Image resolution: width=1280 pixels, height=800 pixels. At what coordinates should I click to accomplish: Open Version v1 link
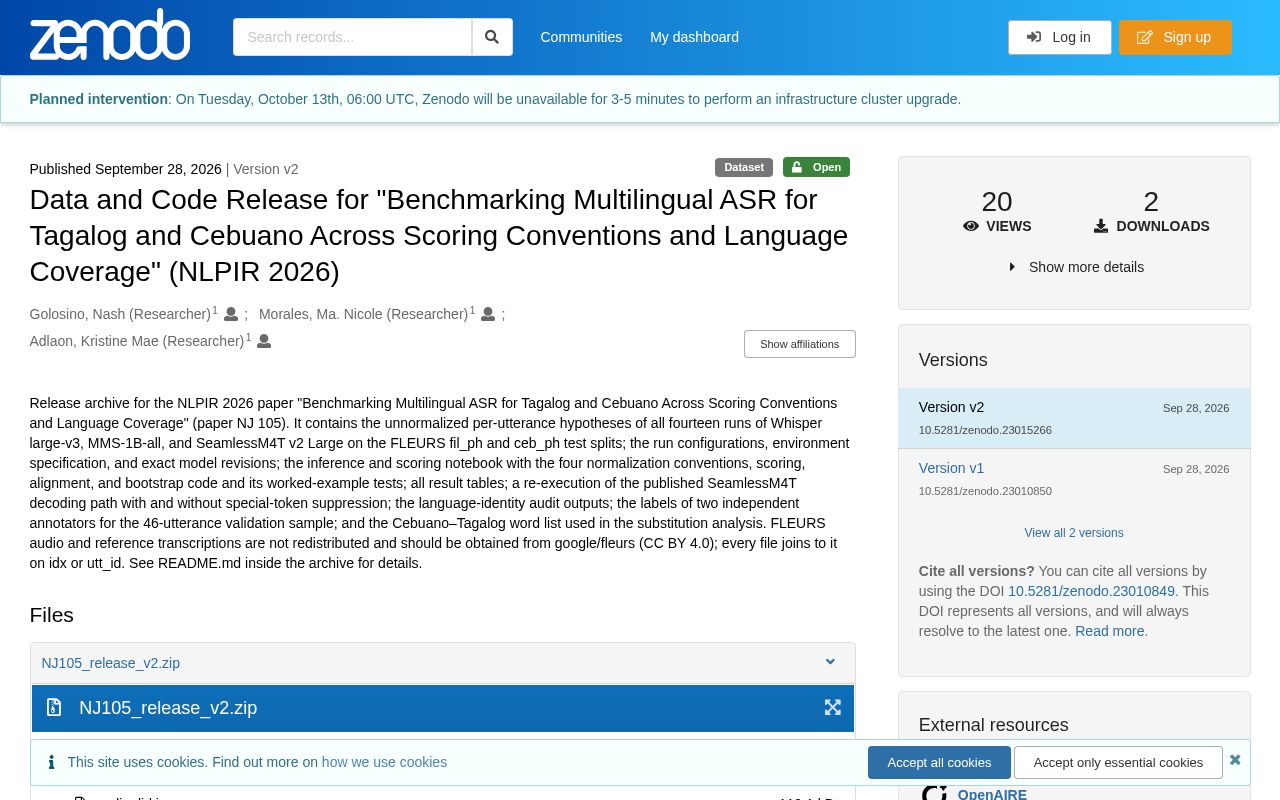pyautogui.click(x=951, y=468)
